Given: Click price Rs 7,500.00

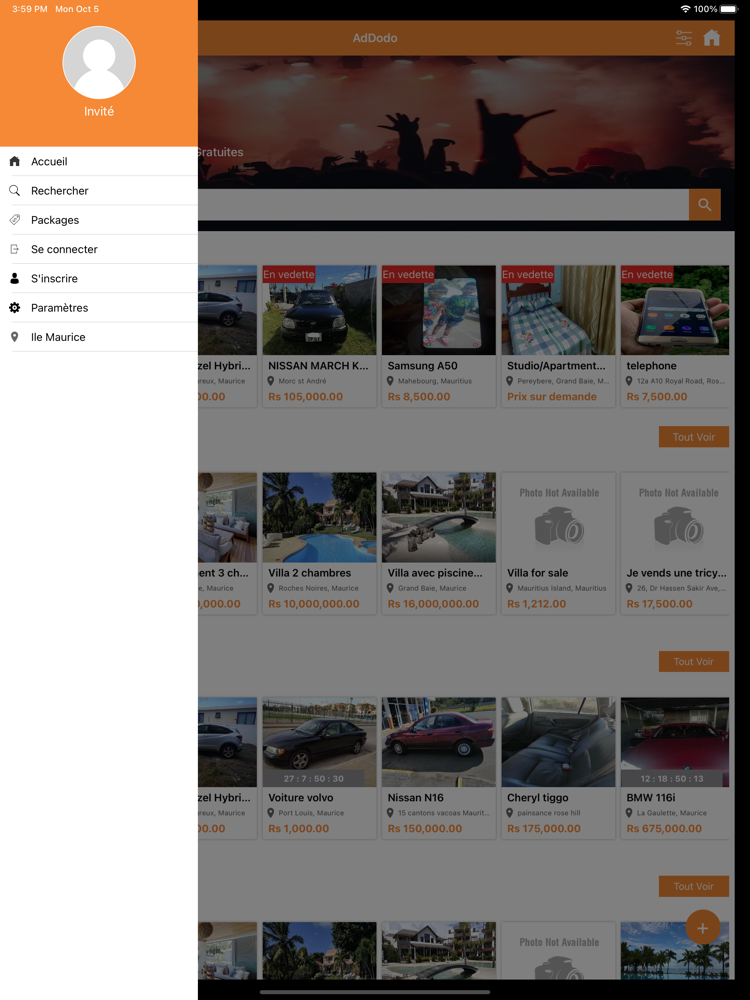Looking at the screenshot, I should tap(657, 397).
